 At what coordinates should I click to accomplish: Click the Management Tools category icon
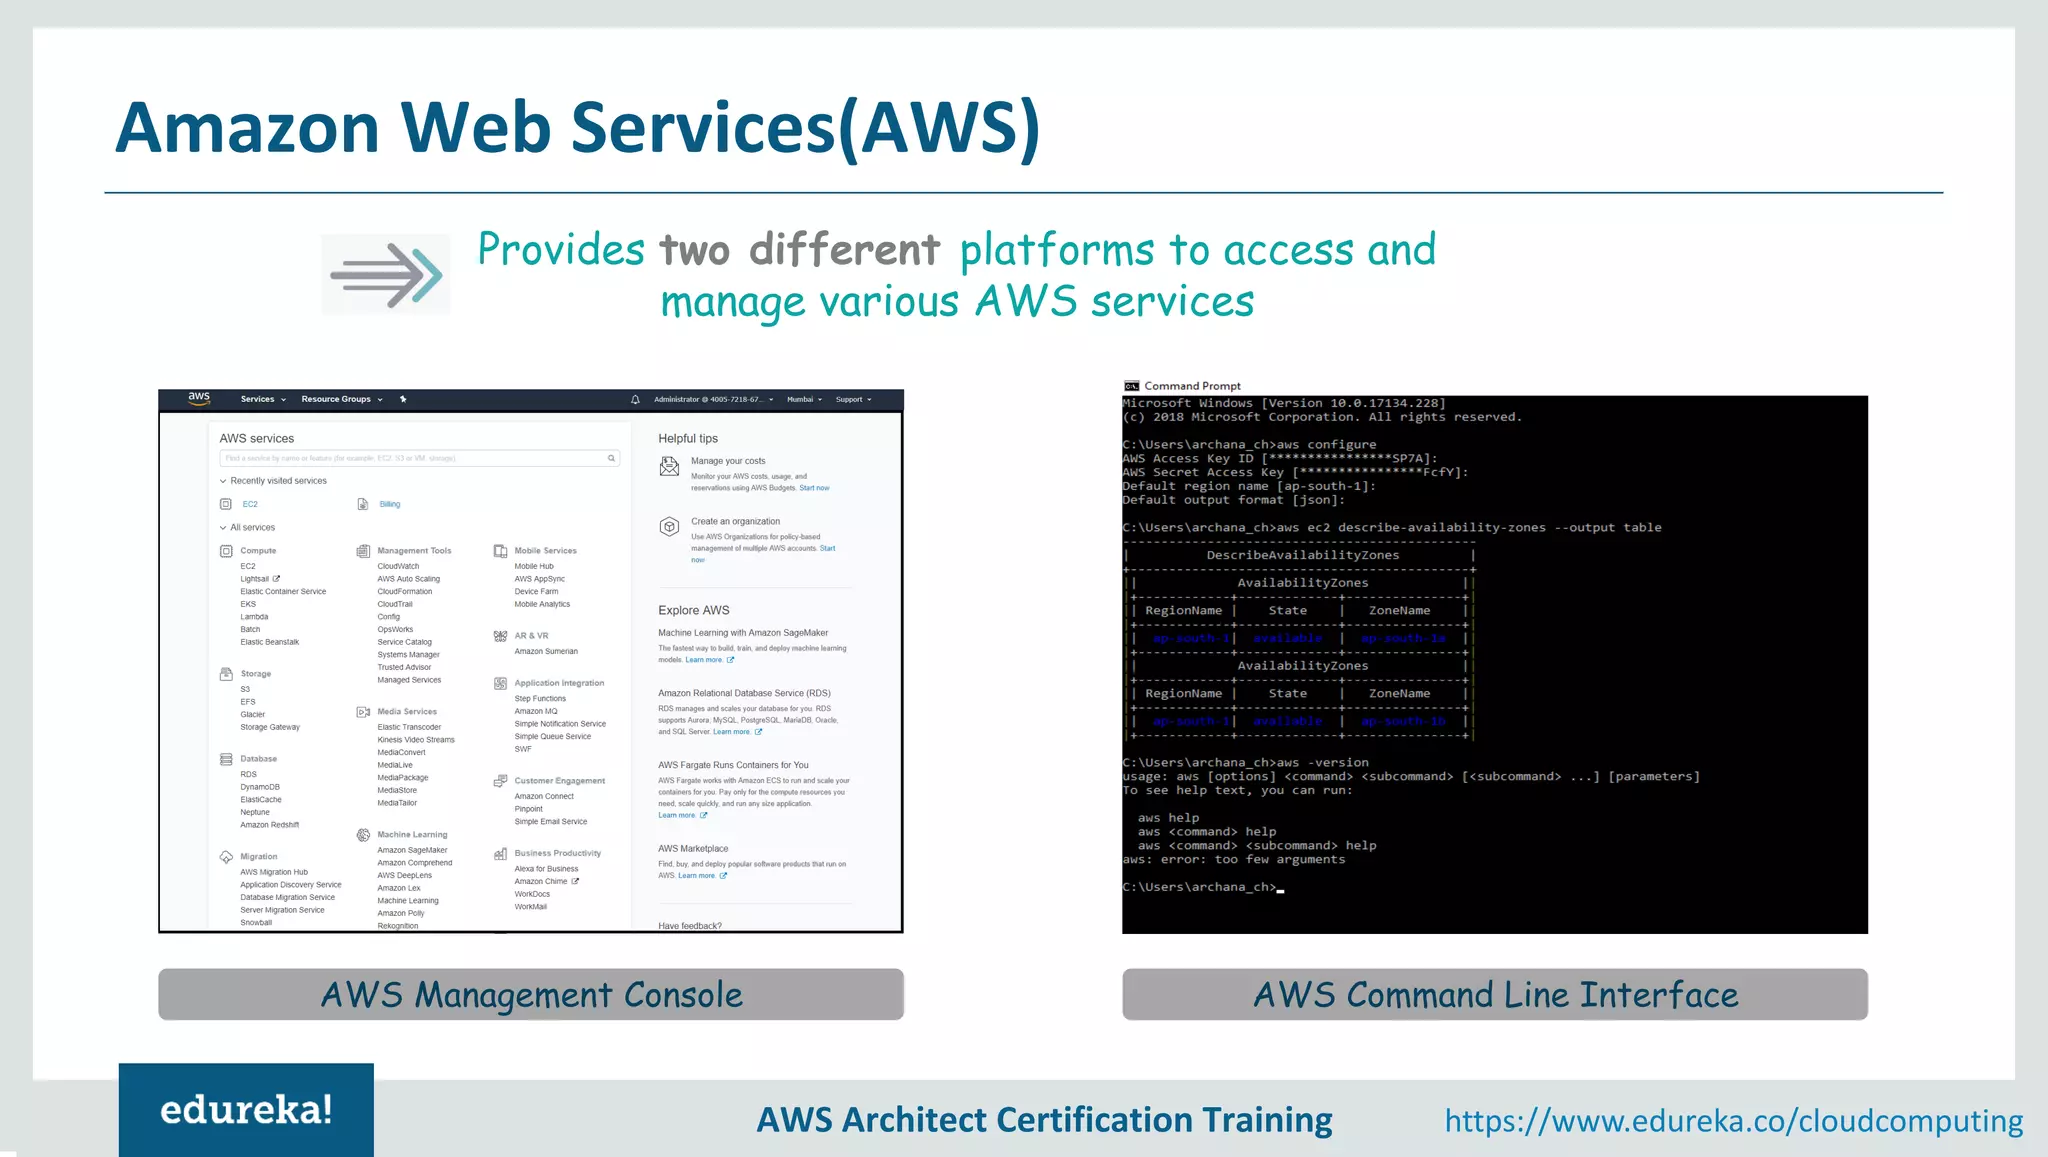pos(363,551)
